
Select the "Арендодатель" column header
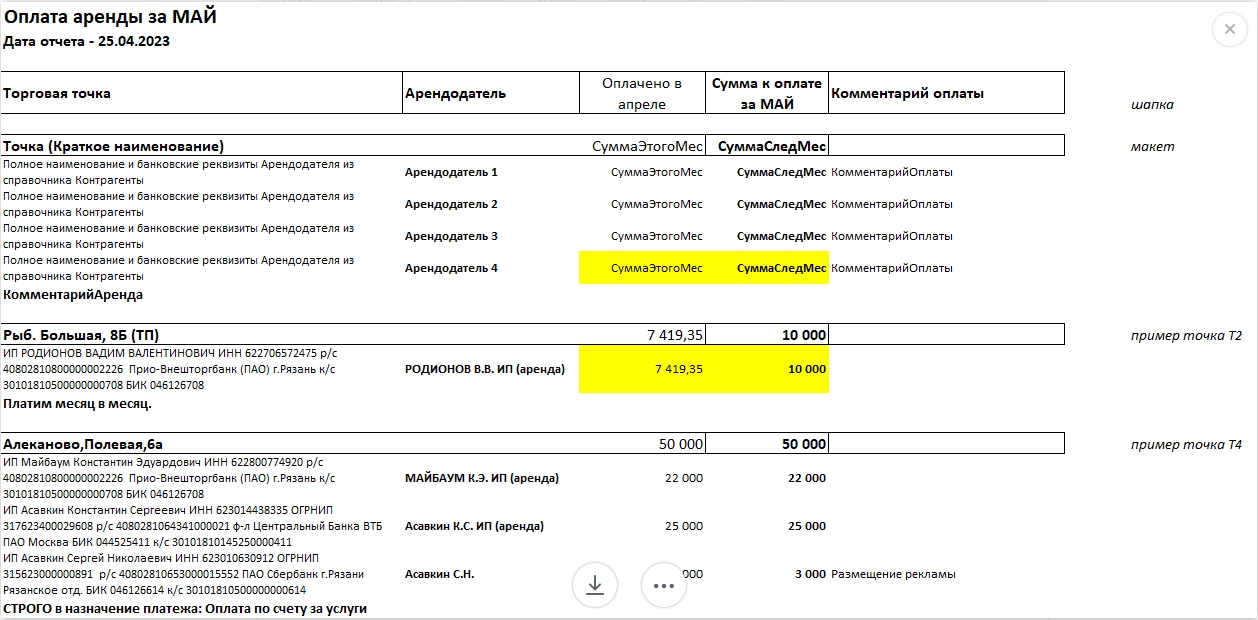pyautogui.click(x=455, y=93)
